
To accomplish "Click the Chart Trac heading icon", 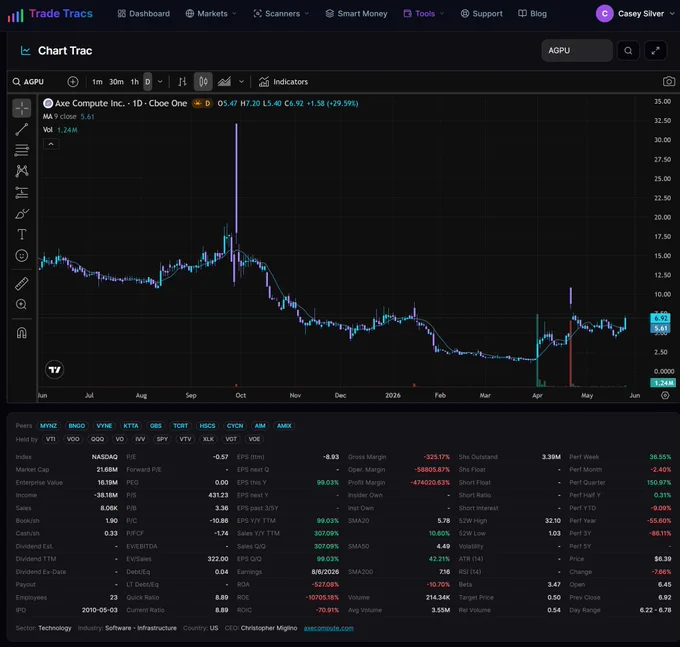I will 26,51.
